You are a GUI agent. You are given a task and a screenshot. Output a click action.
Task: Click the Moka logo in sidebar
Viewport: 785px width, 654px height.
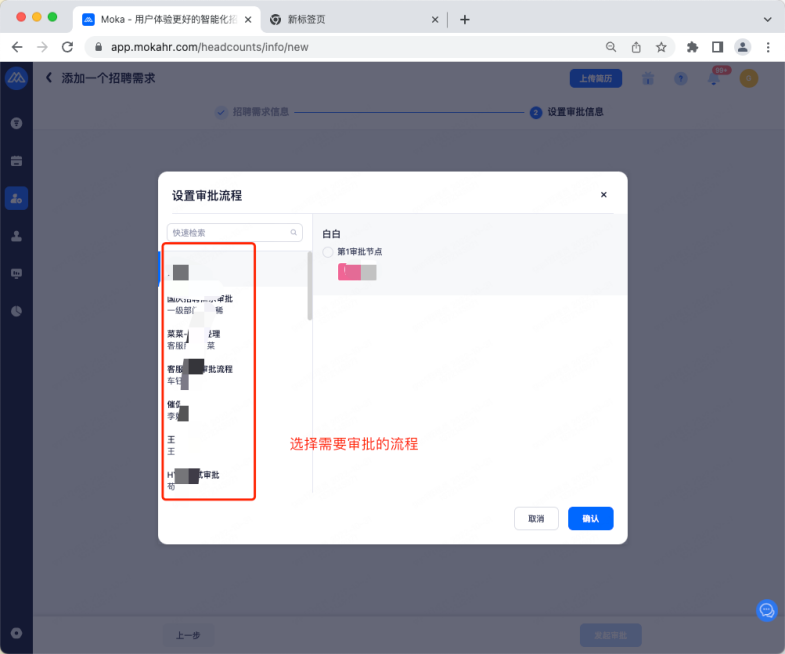pos(16,80)
